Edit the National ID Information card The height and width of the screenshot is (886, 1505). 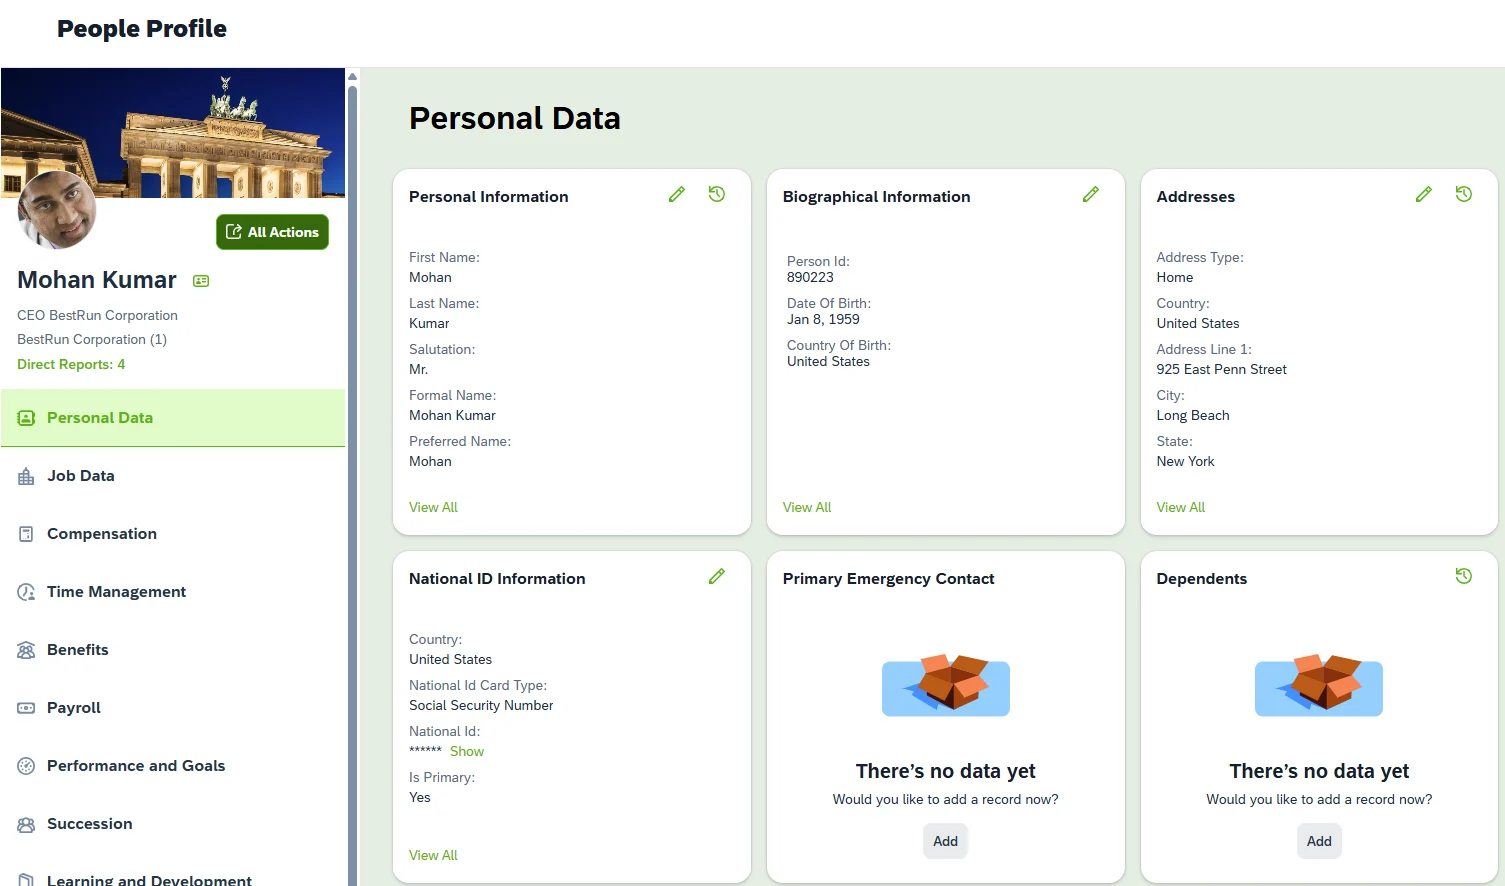(717, 577)
